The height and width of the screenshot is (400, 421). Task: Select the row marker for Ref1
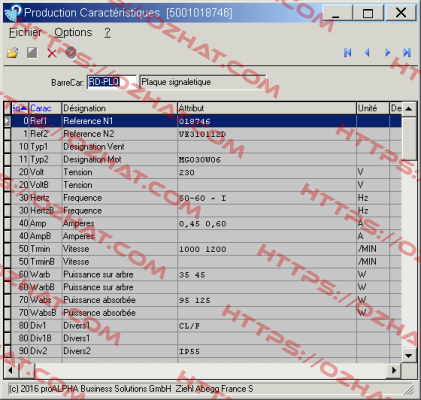point(7,121)
